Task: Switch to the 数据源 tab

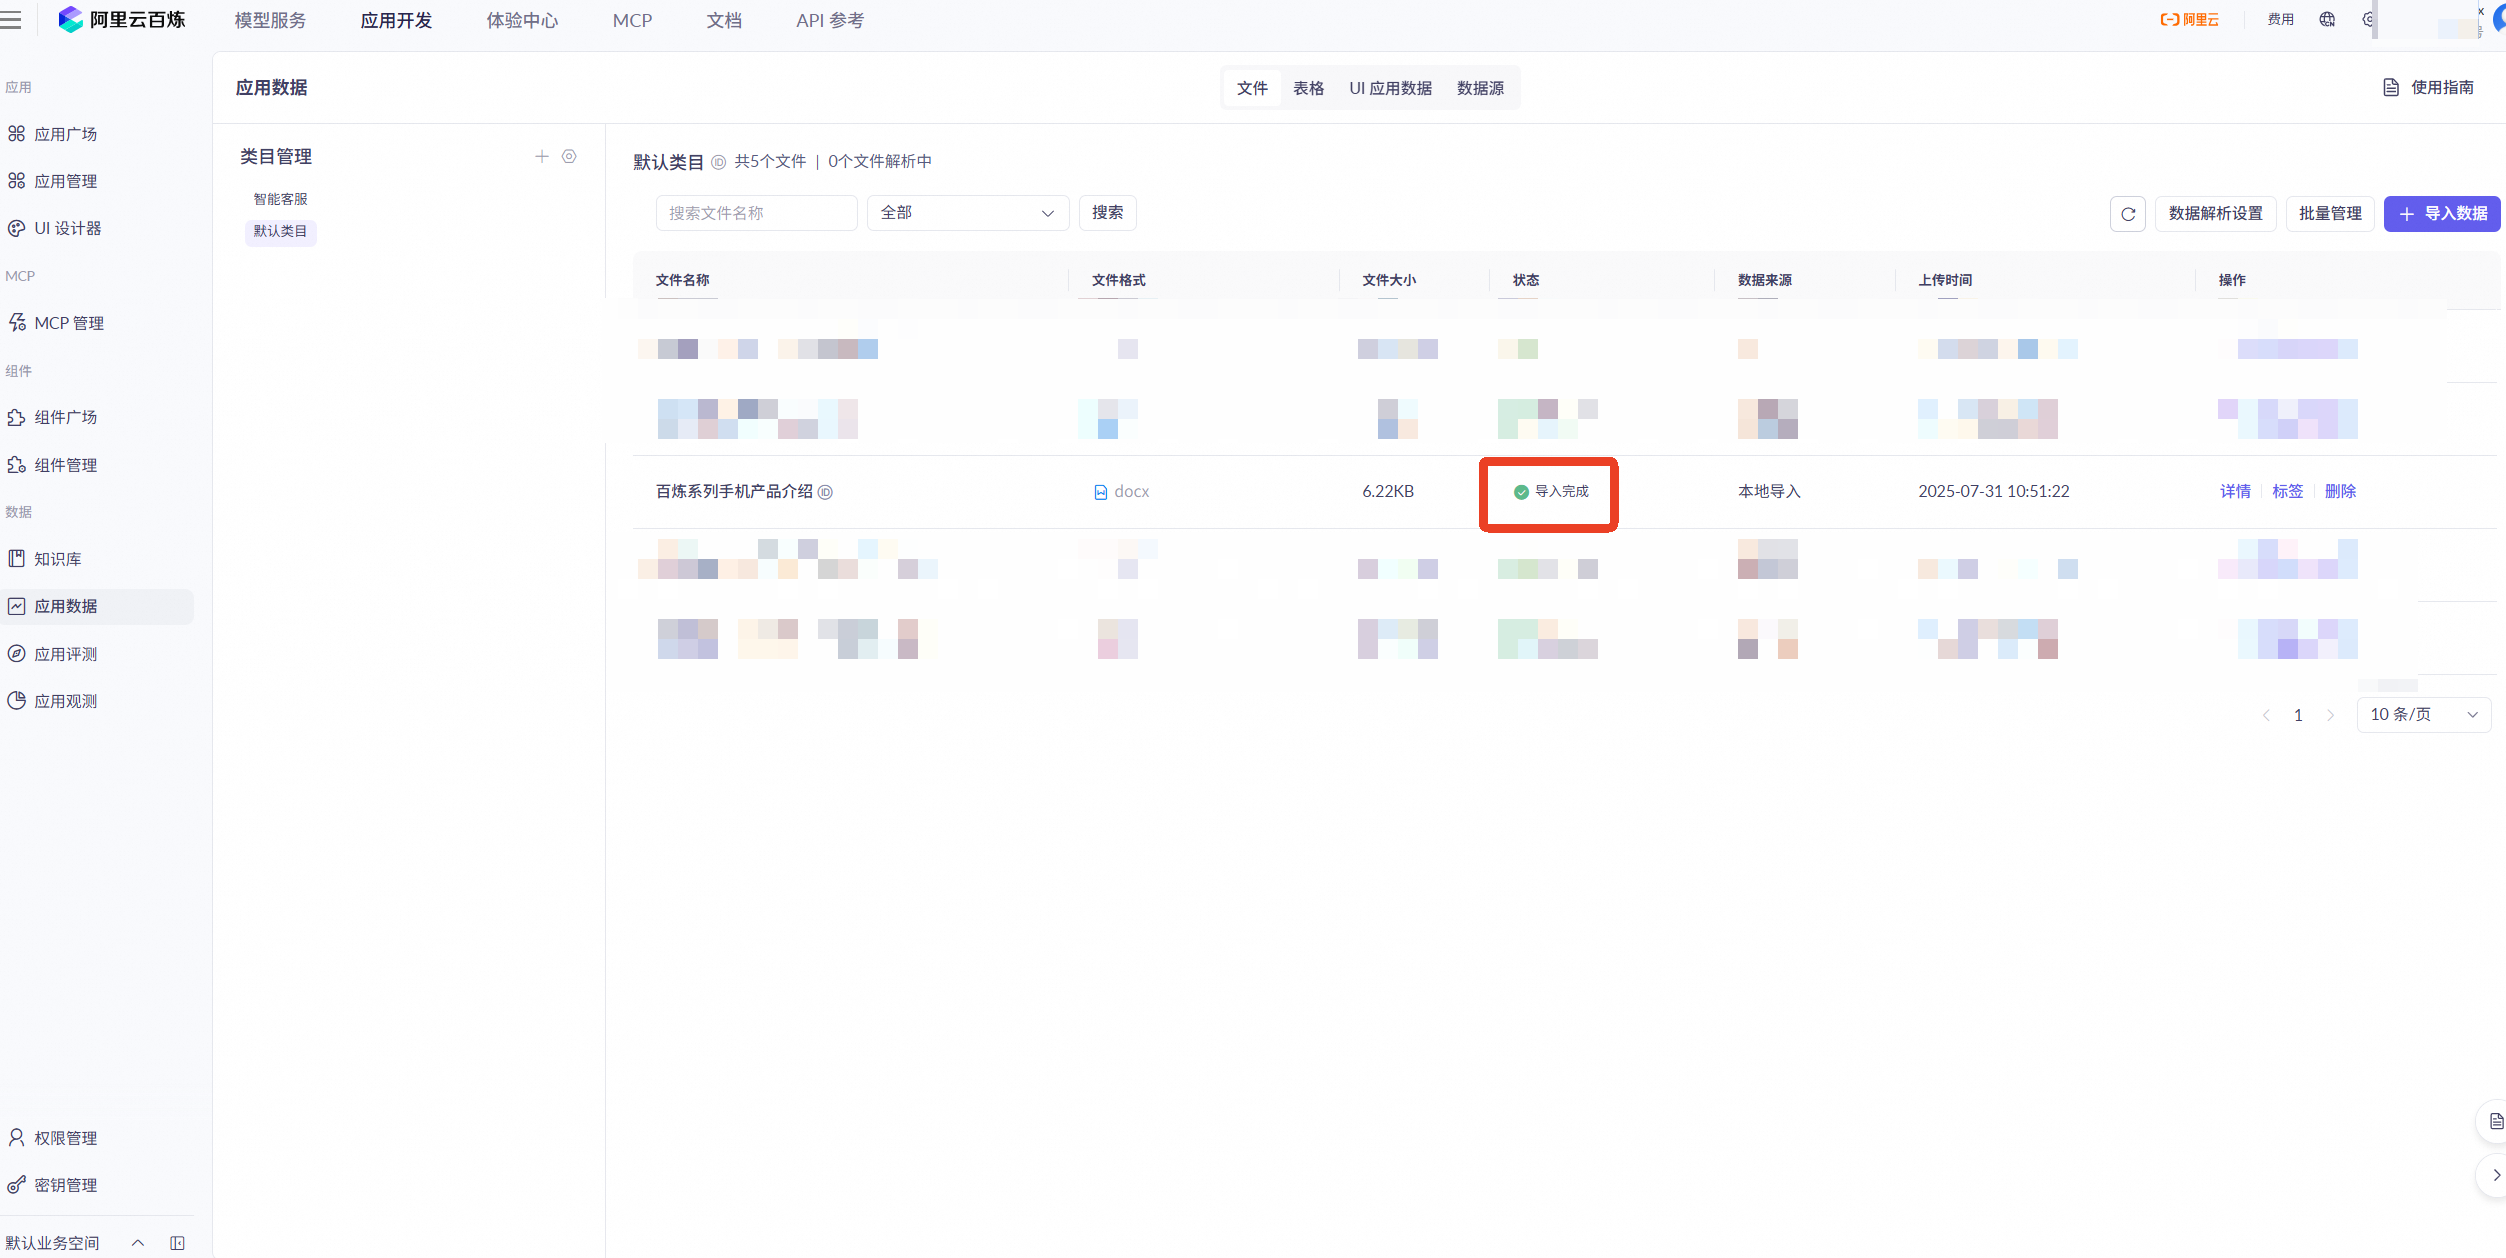Action: (x=1480, y=89)
